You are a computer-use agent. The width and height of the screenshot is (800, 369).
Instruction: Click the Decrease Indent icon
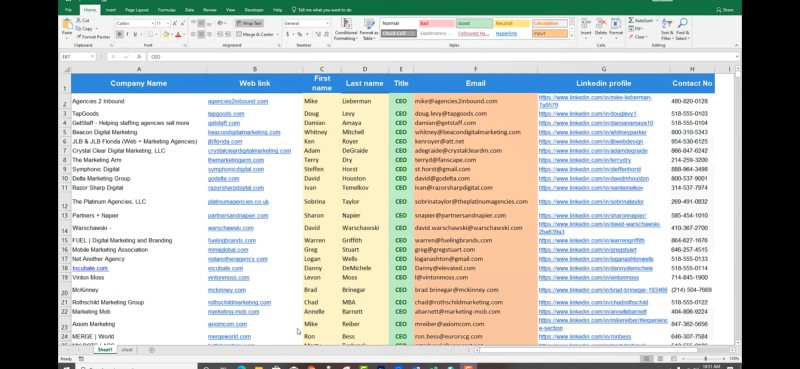coord(220,34)
